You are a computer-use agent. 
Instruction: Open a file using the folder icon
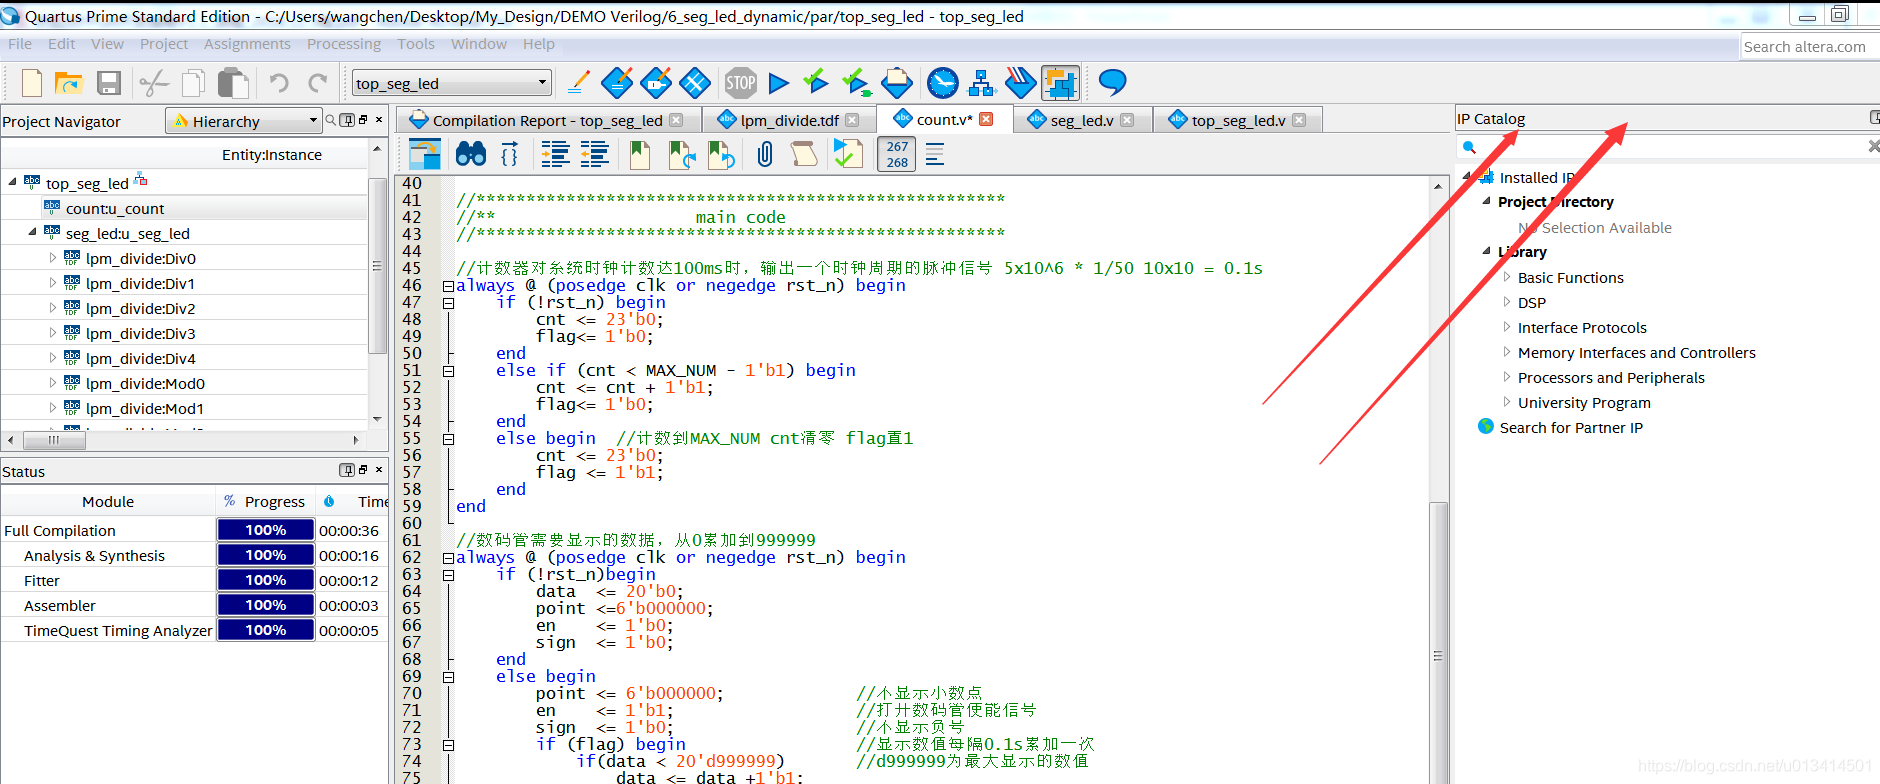pos(69,83)
